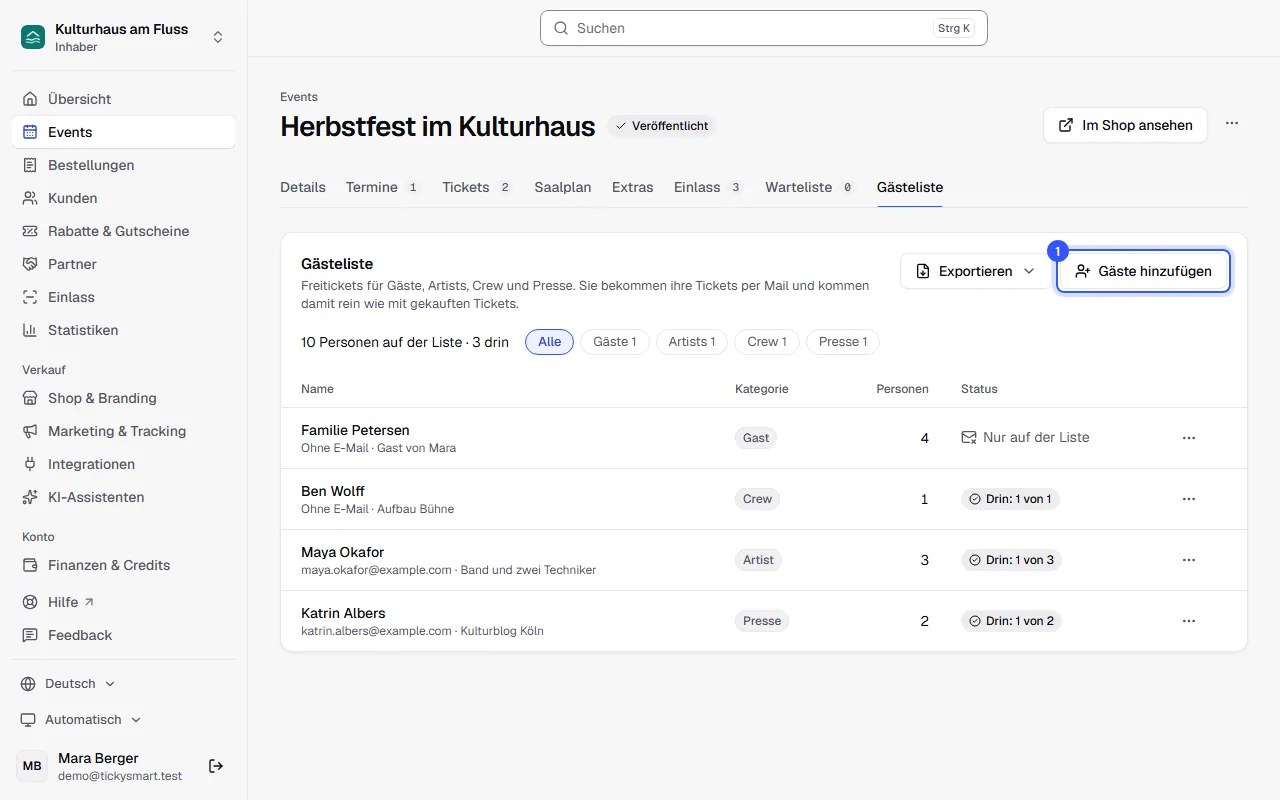
Task: Click the Rabatte & Gutscheine ticket icon
Action: tap(30, 231)
